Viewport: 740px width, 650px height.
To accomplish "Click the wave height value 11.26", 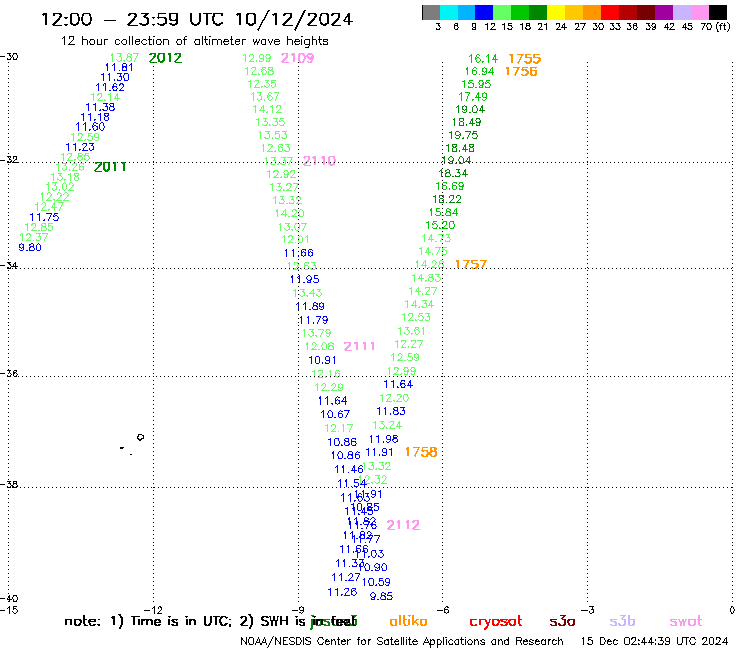I will [342, 592].
